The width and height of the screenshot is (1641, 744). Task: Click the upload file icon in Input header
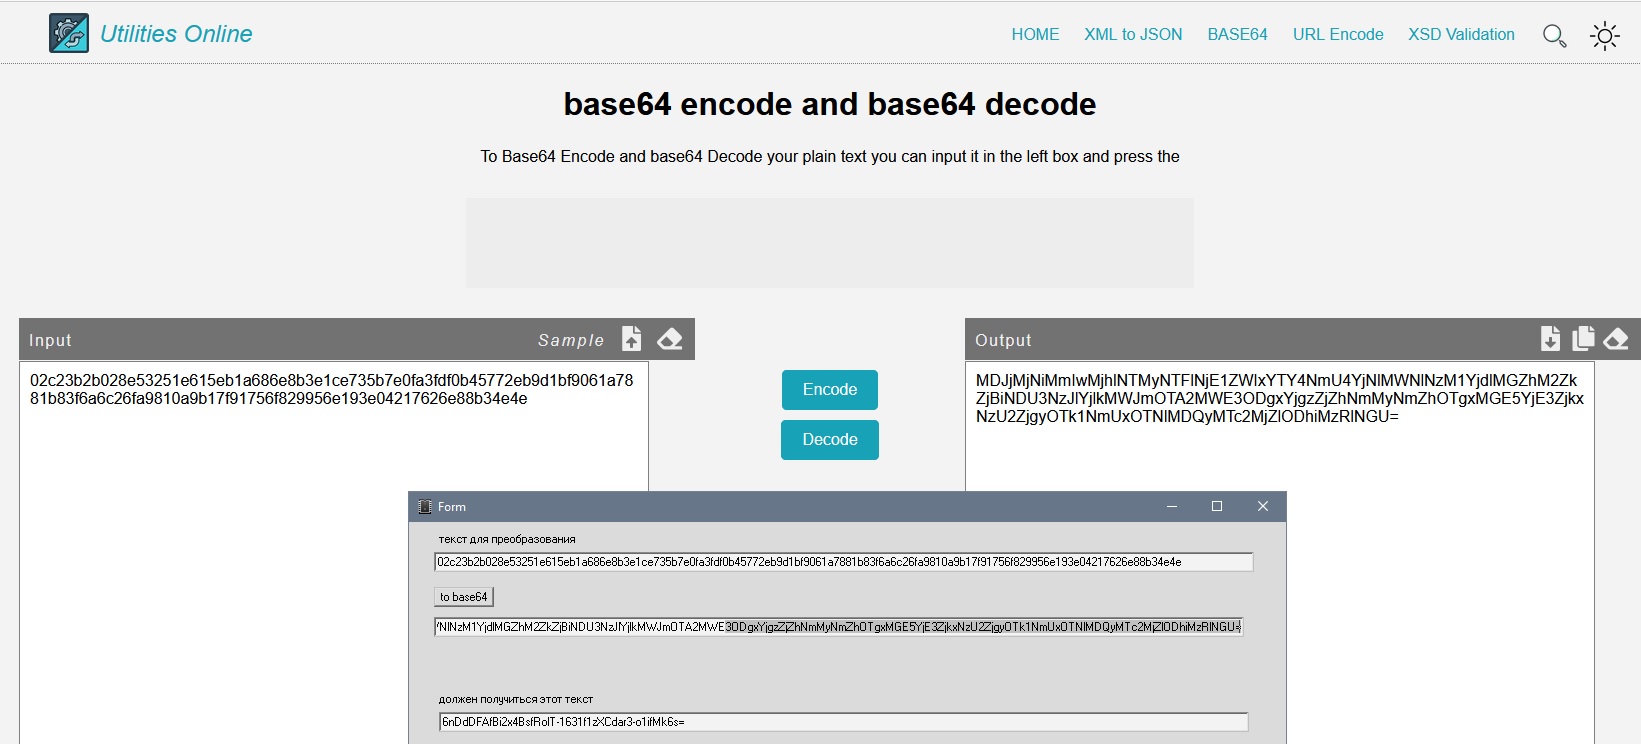[x=632, y=340]
